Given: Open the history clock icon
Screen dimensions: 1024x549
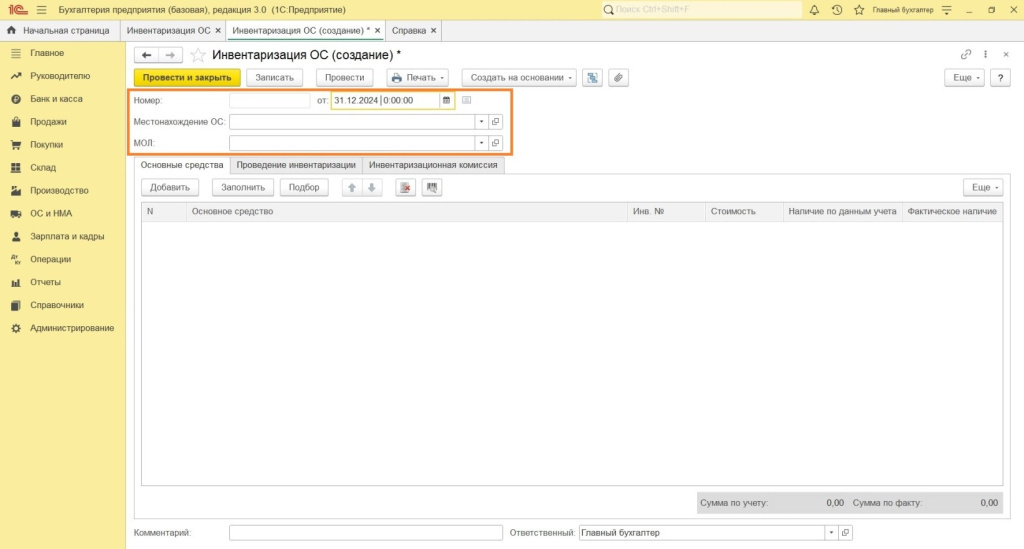Looking at the screenshot, I should click(x=837, y=10).
